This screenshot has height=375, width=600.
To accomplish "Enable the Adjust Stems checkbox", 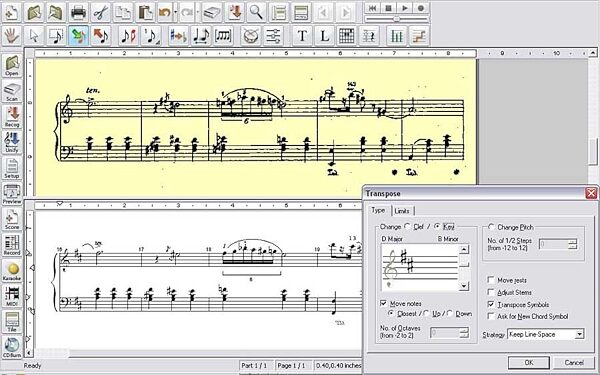I will click(x=491, y=292).
